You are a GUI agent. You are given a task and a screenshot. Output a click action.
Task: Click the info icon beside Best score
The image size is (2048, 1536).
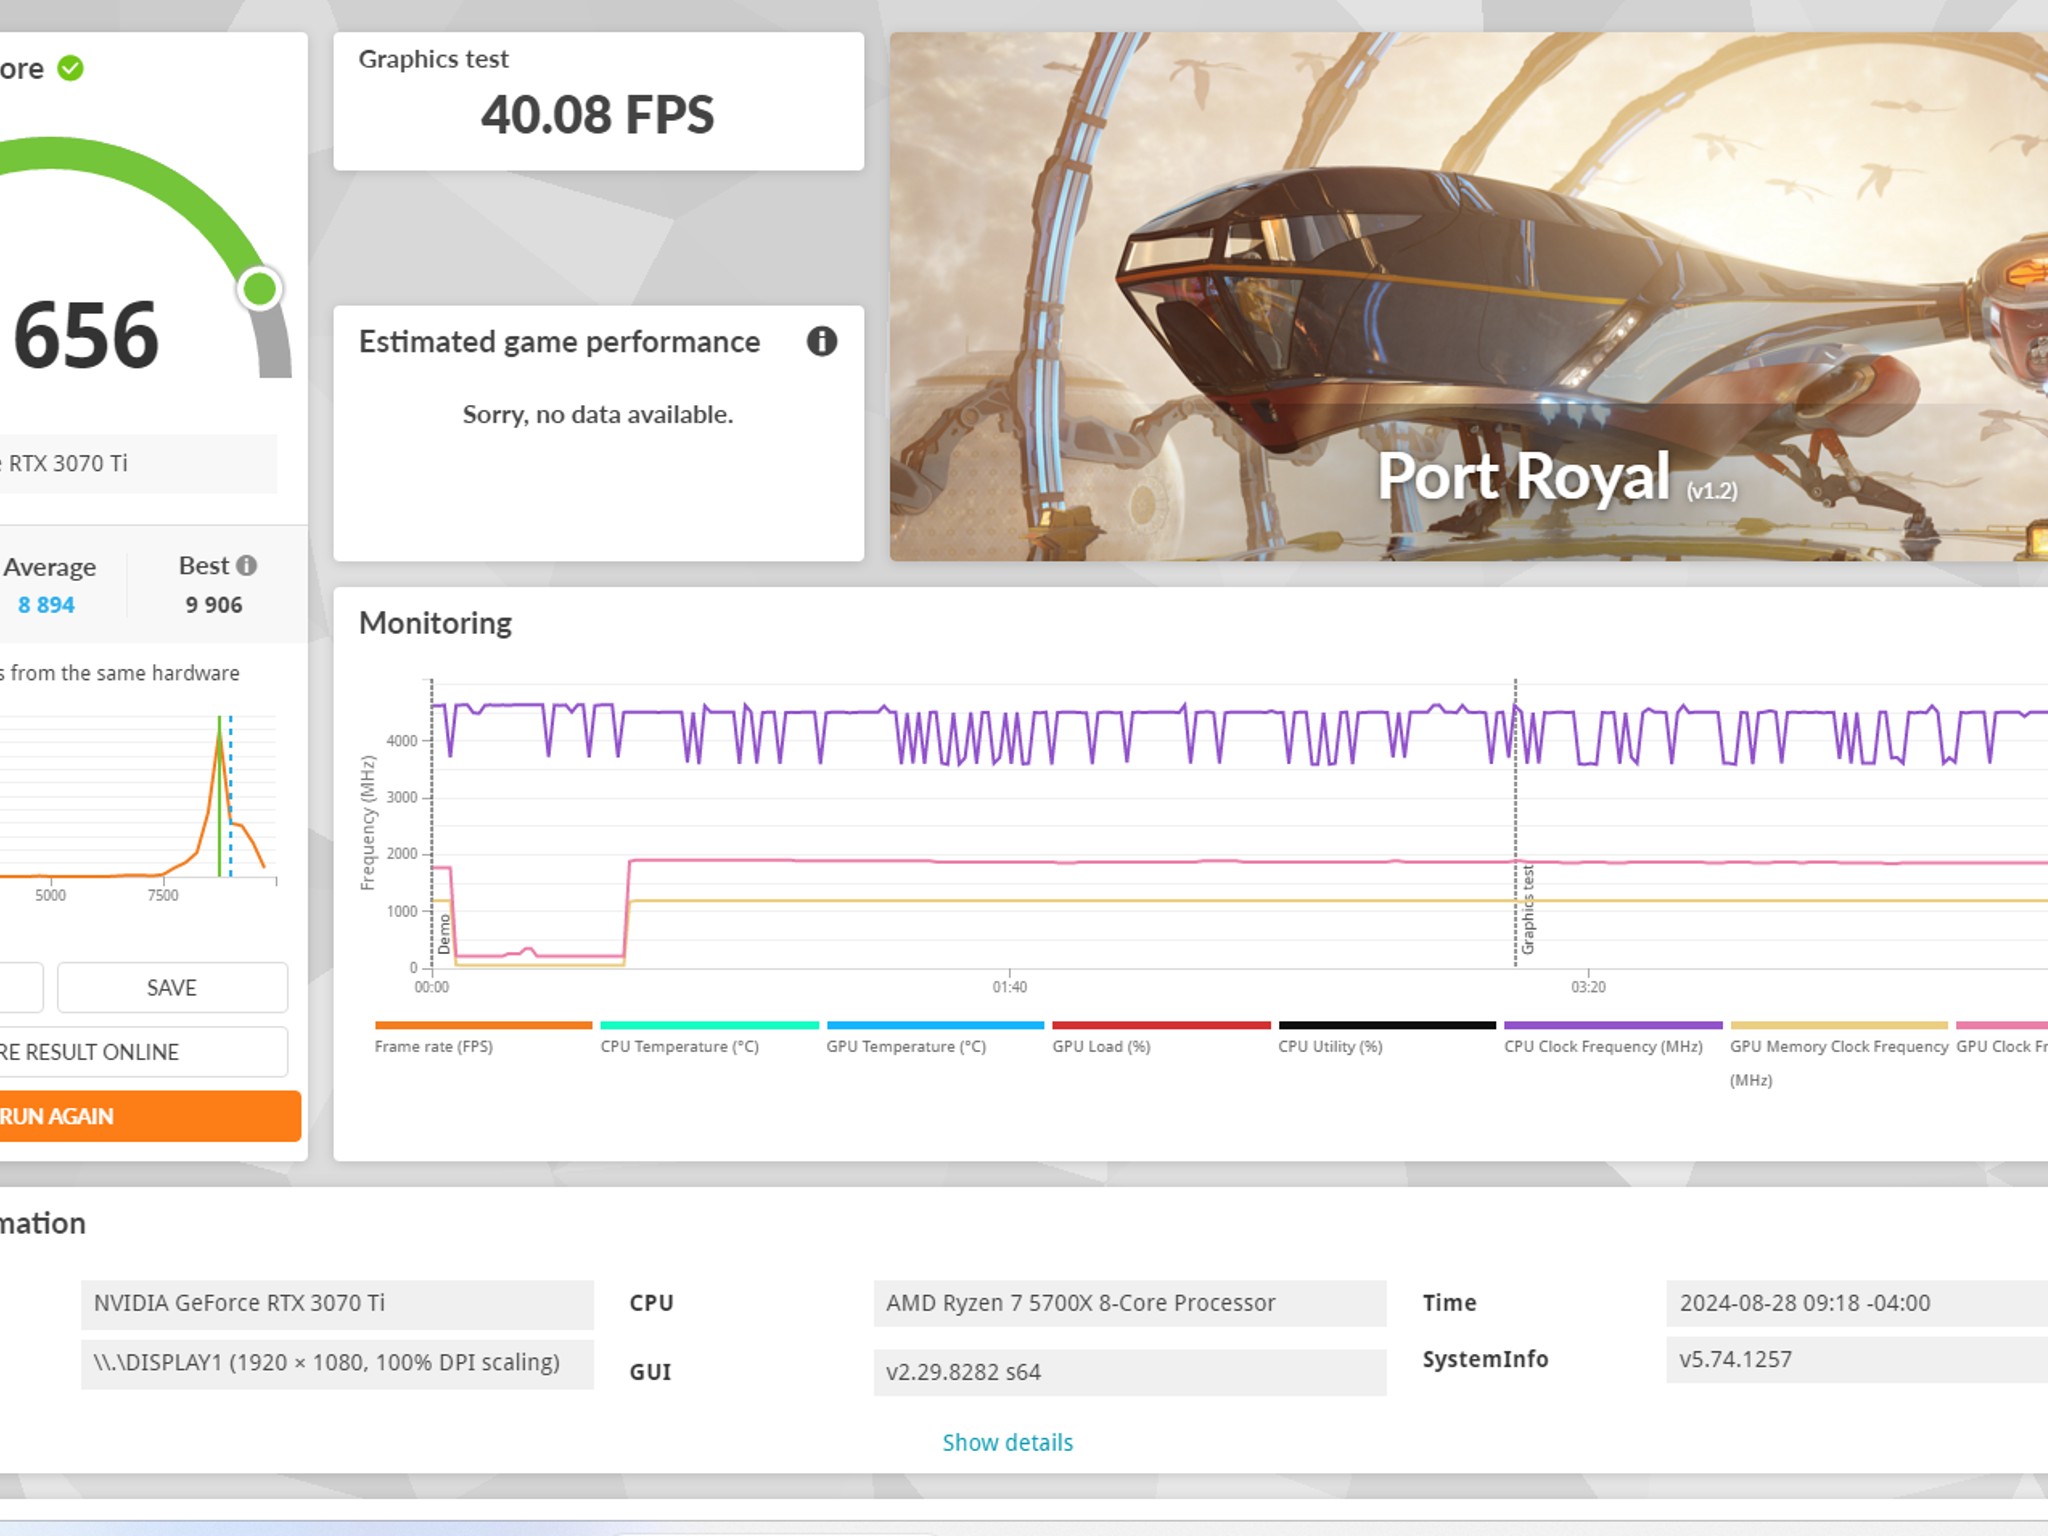click(x=246, y=566)
